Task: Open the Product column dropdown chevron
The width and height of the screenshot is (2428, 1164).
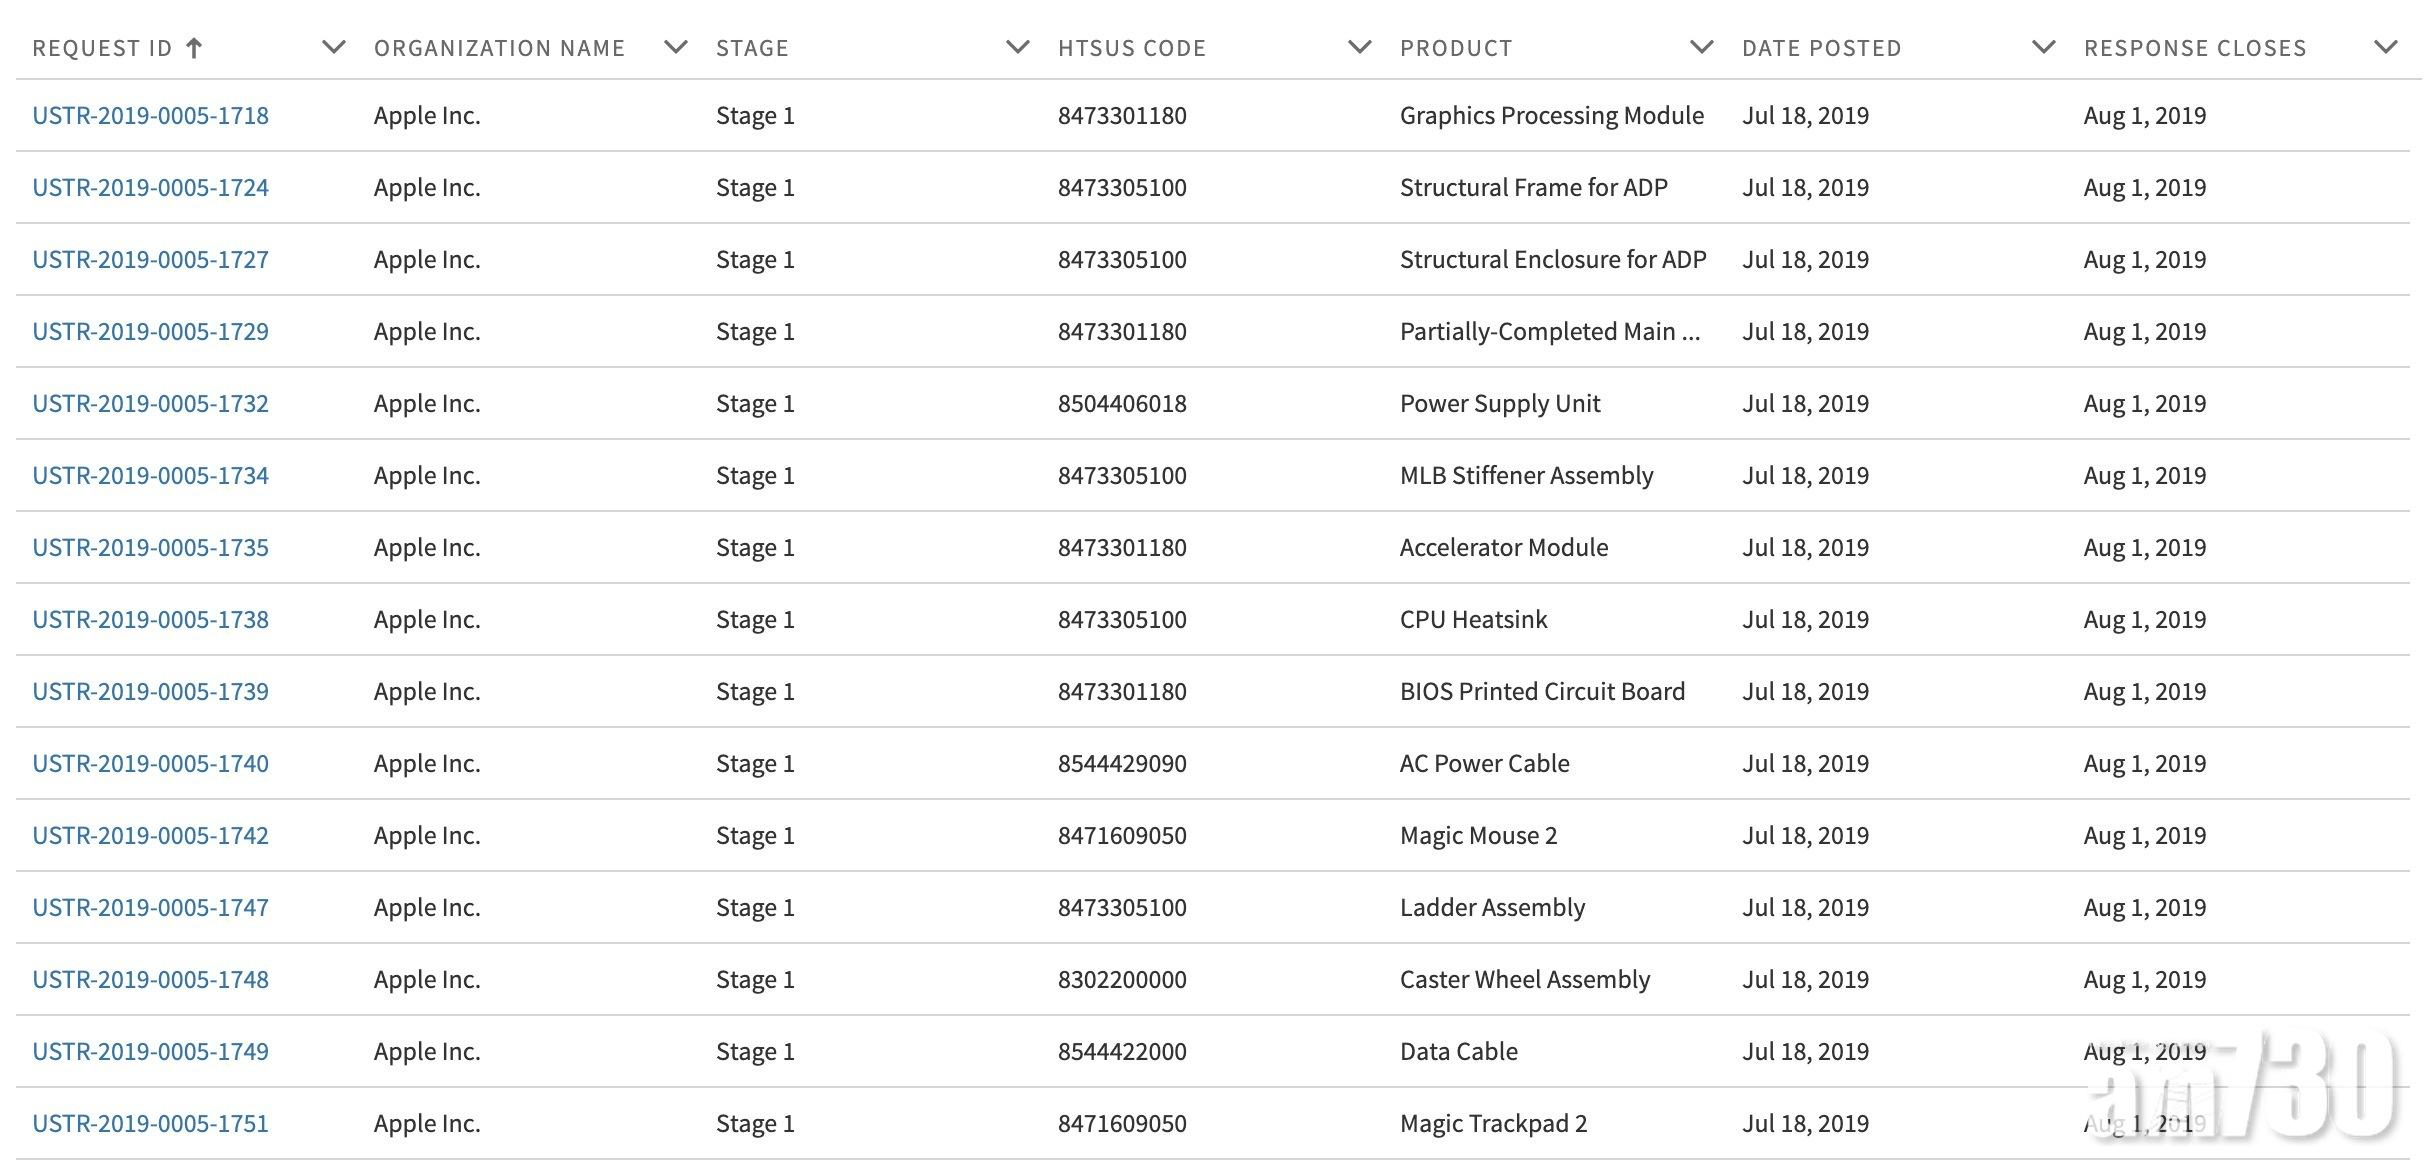Action: 1702,47
